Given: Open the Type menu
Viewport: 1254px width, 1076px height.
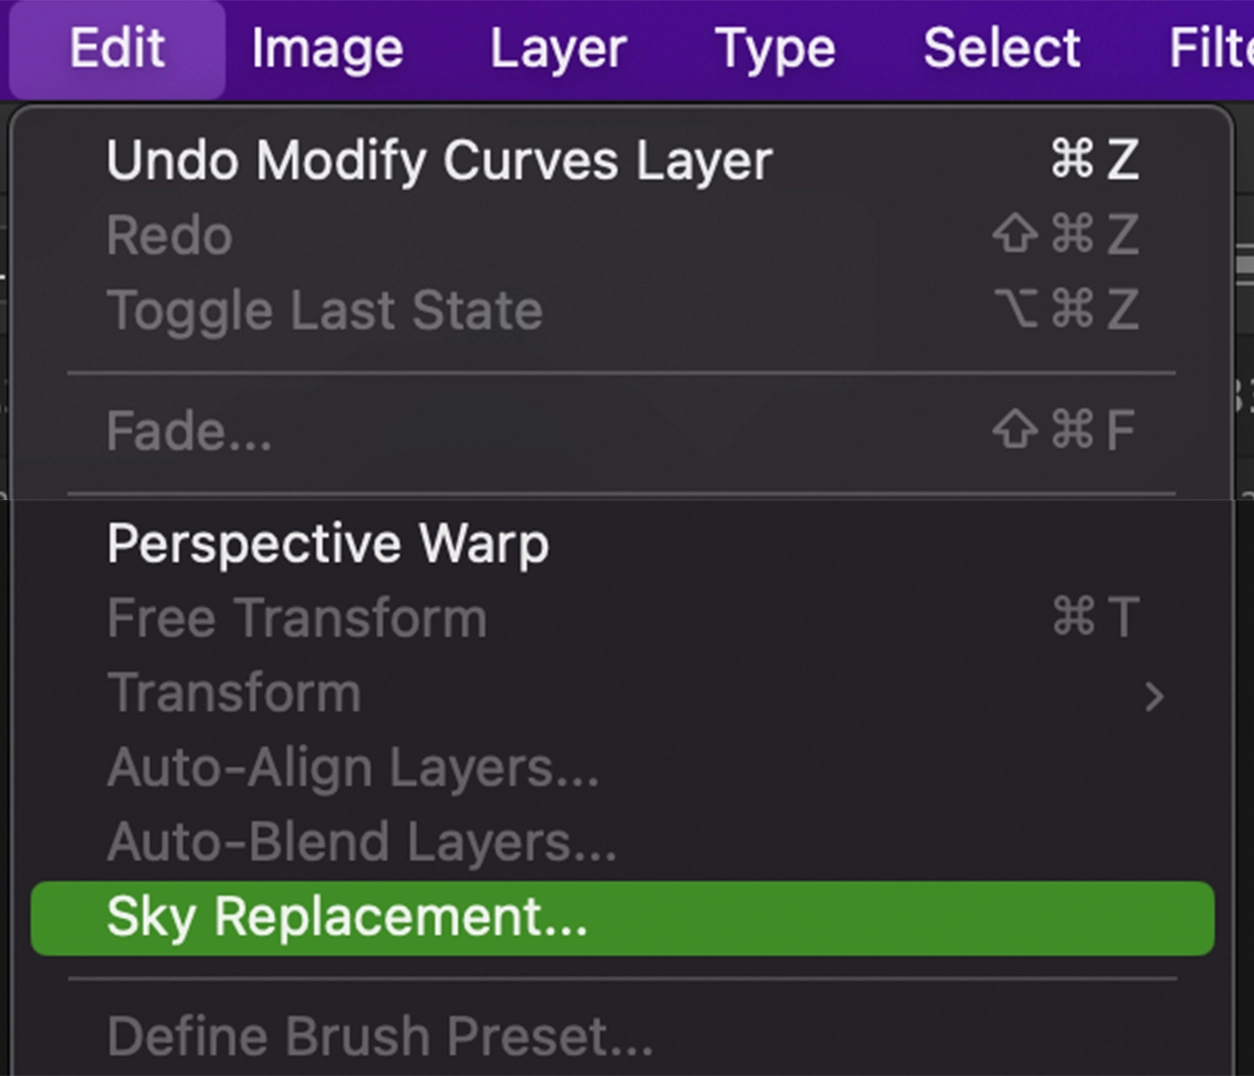Looking at the screenshot, I should [x=775, y=48].
